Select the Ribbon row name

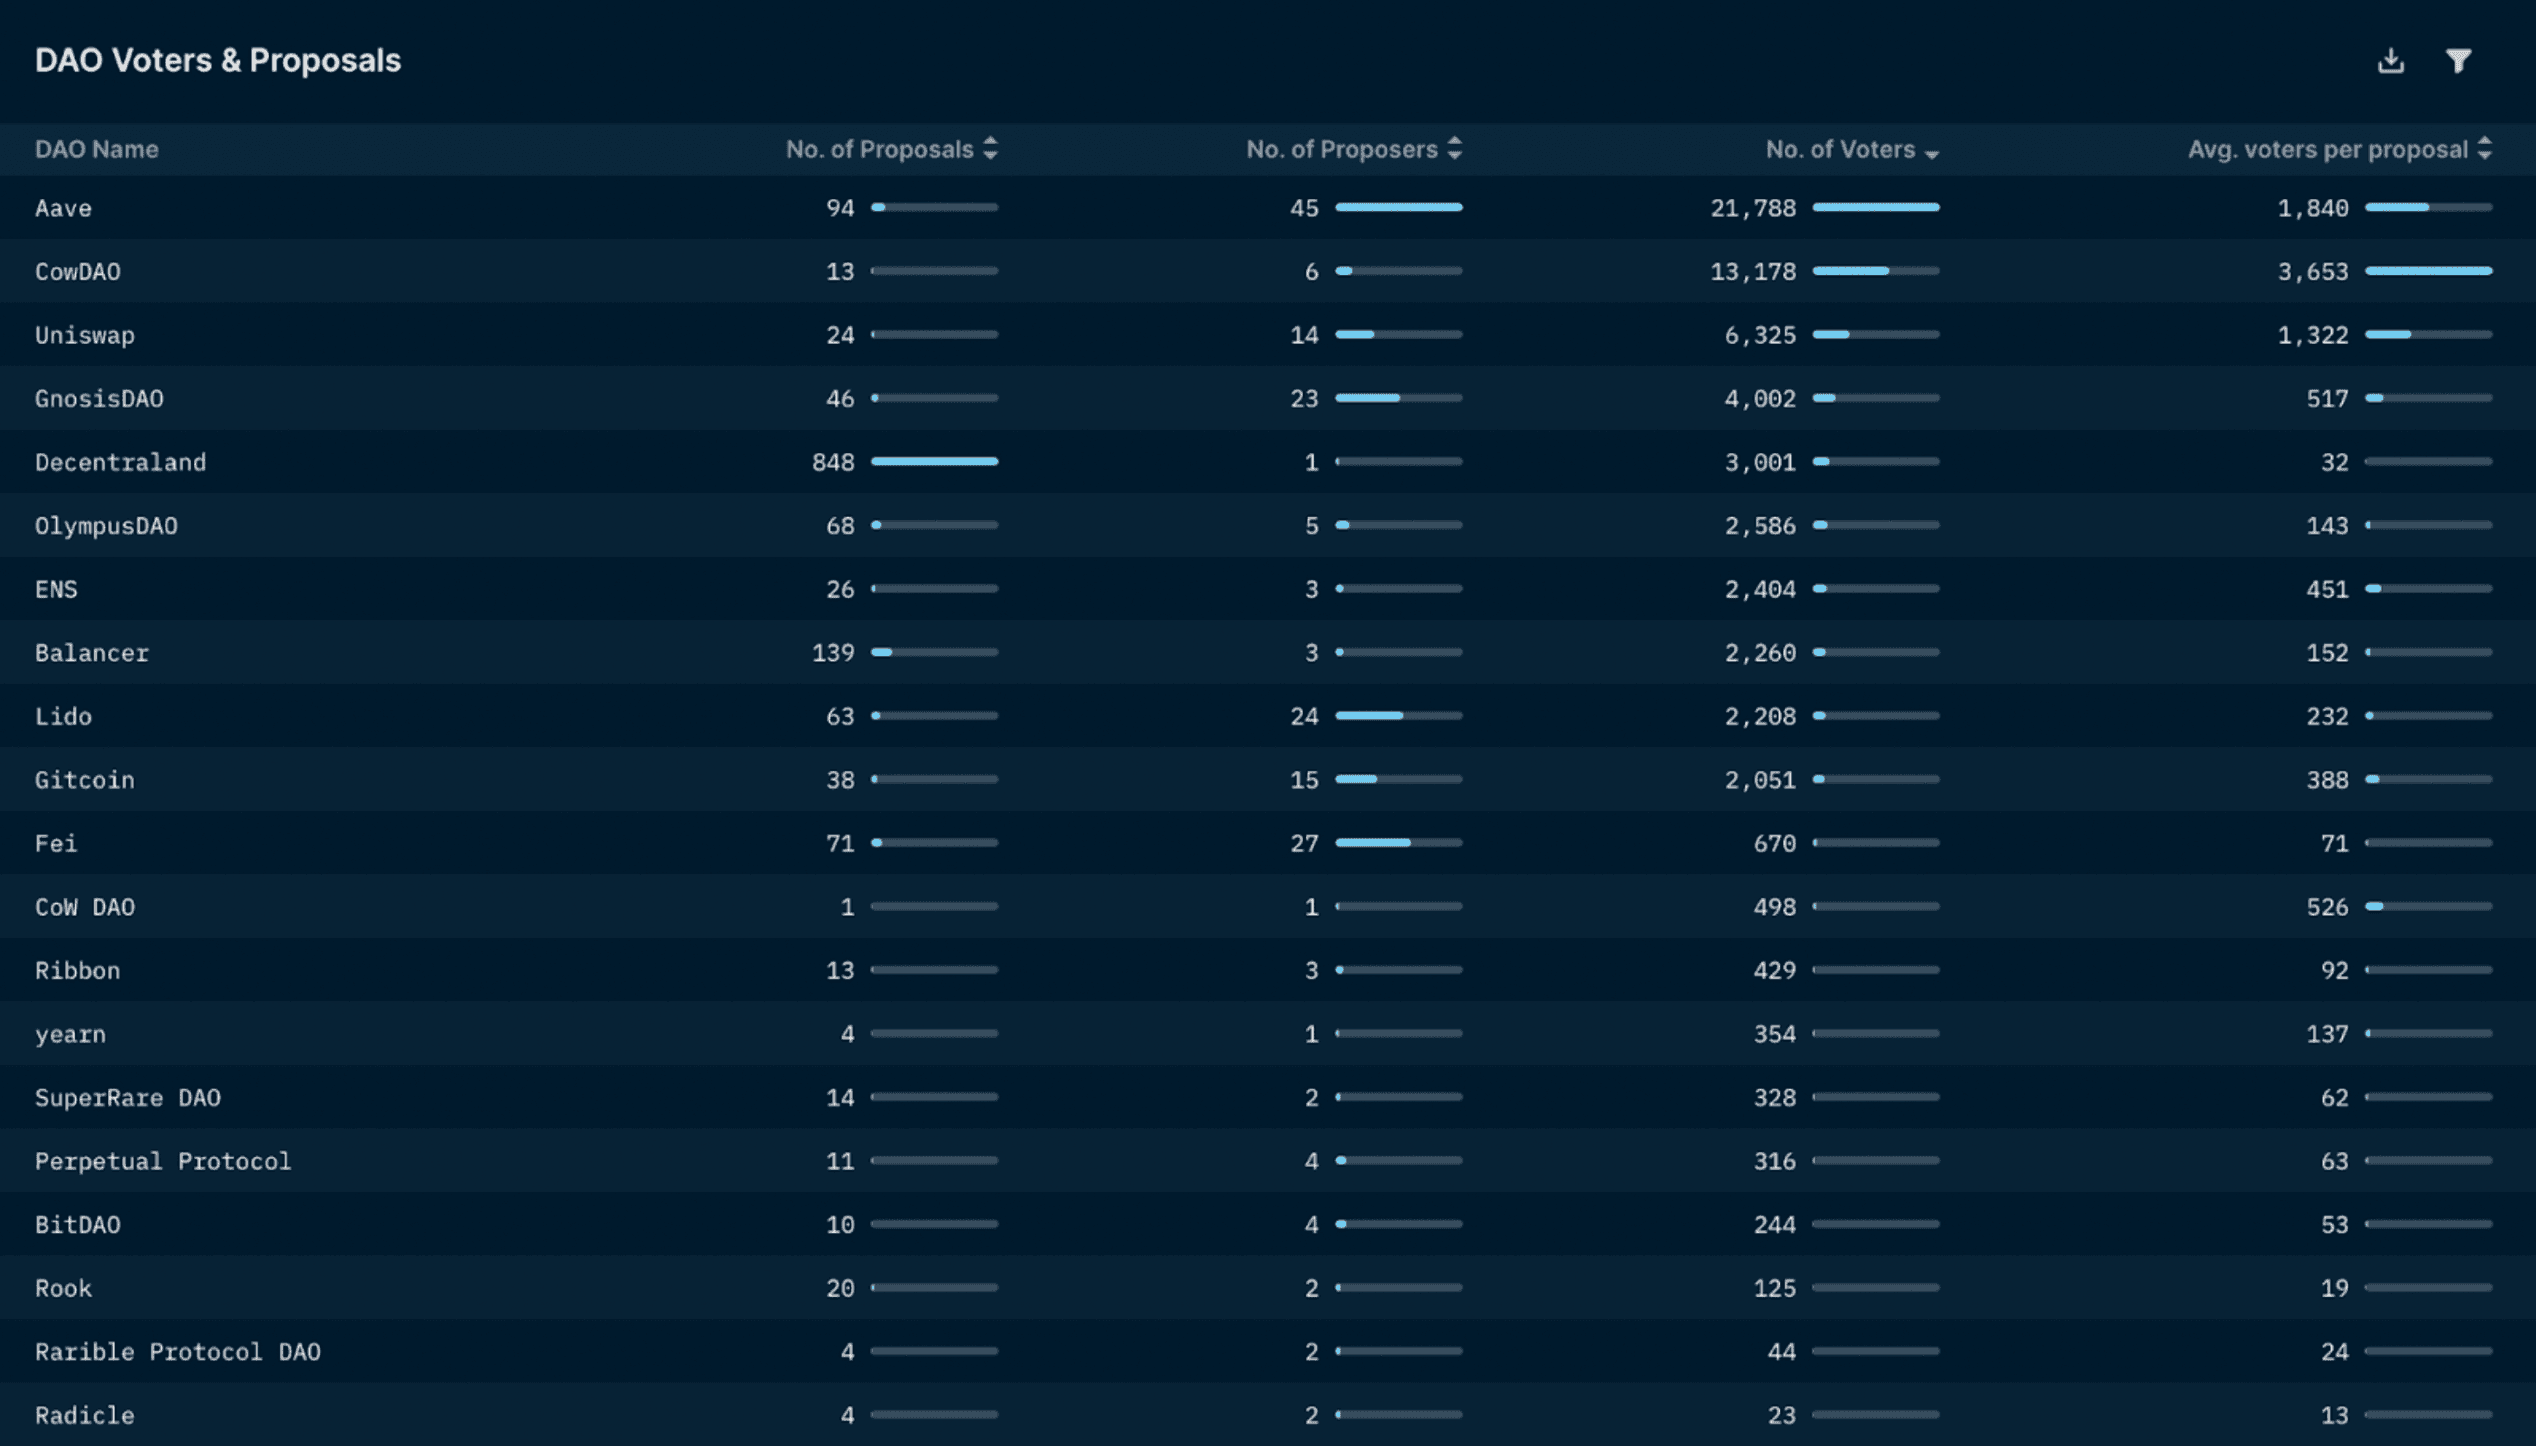pyautogui.click(x=78, y=970)
